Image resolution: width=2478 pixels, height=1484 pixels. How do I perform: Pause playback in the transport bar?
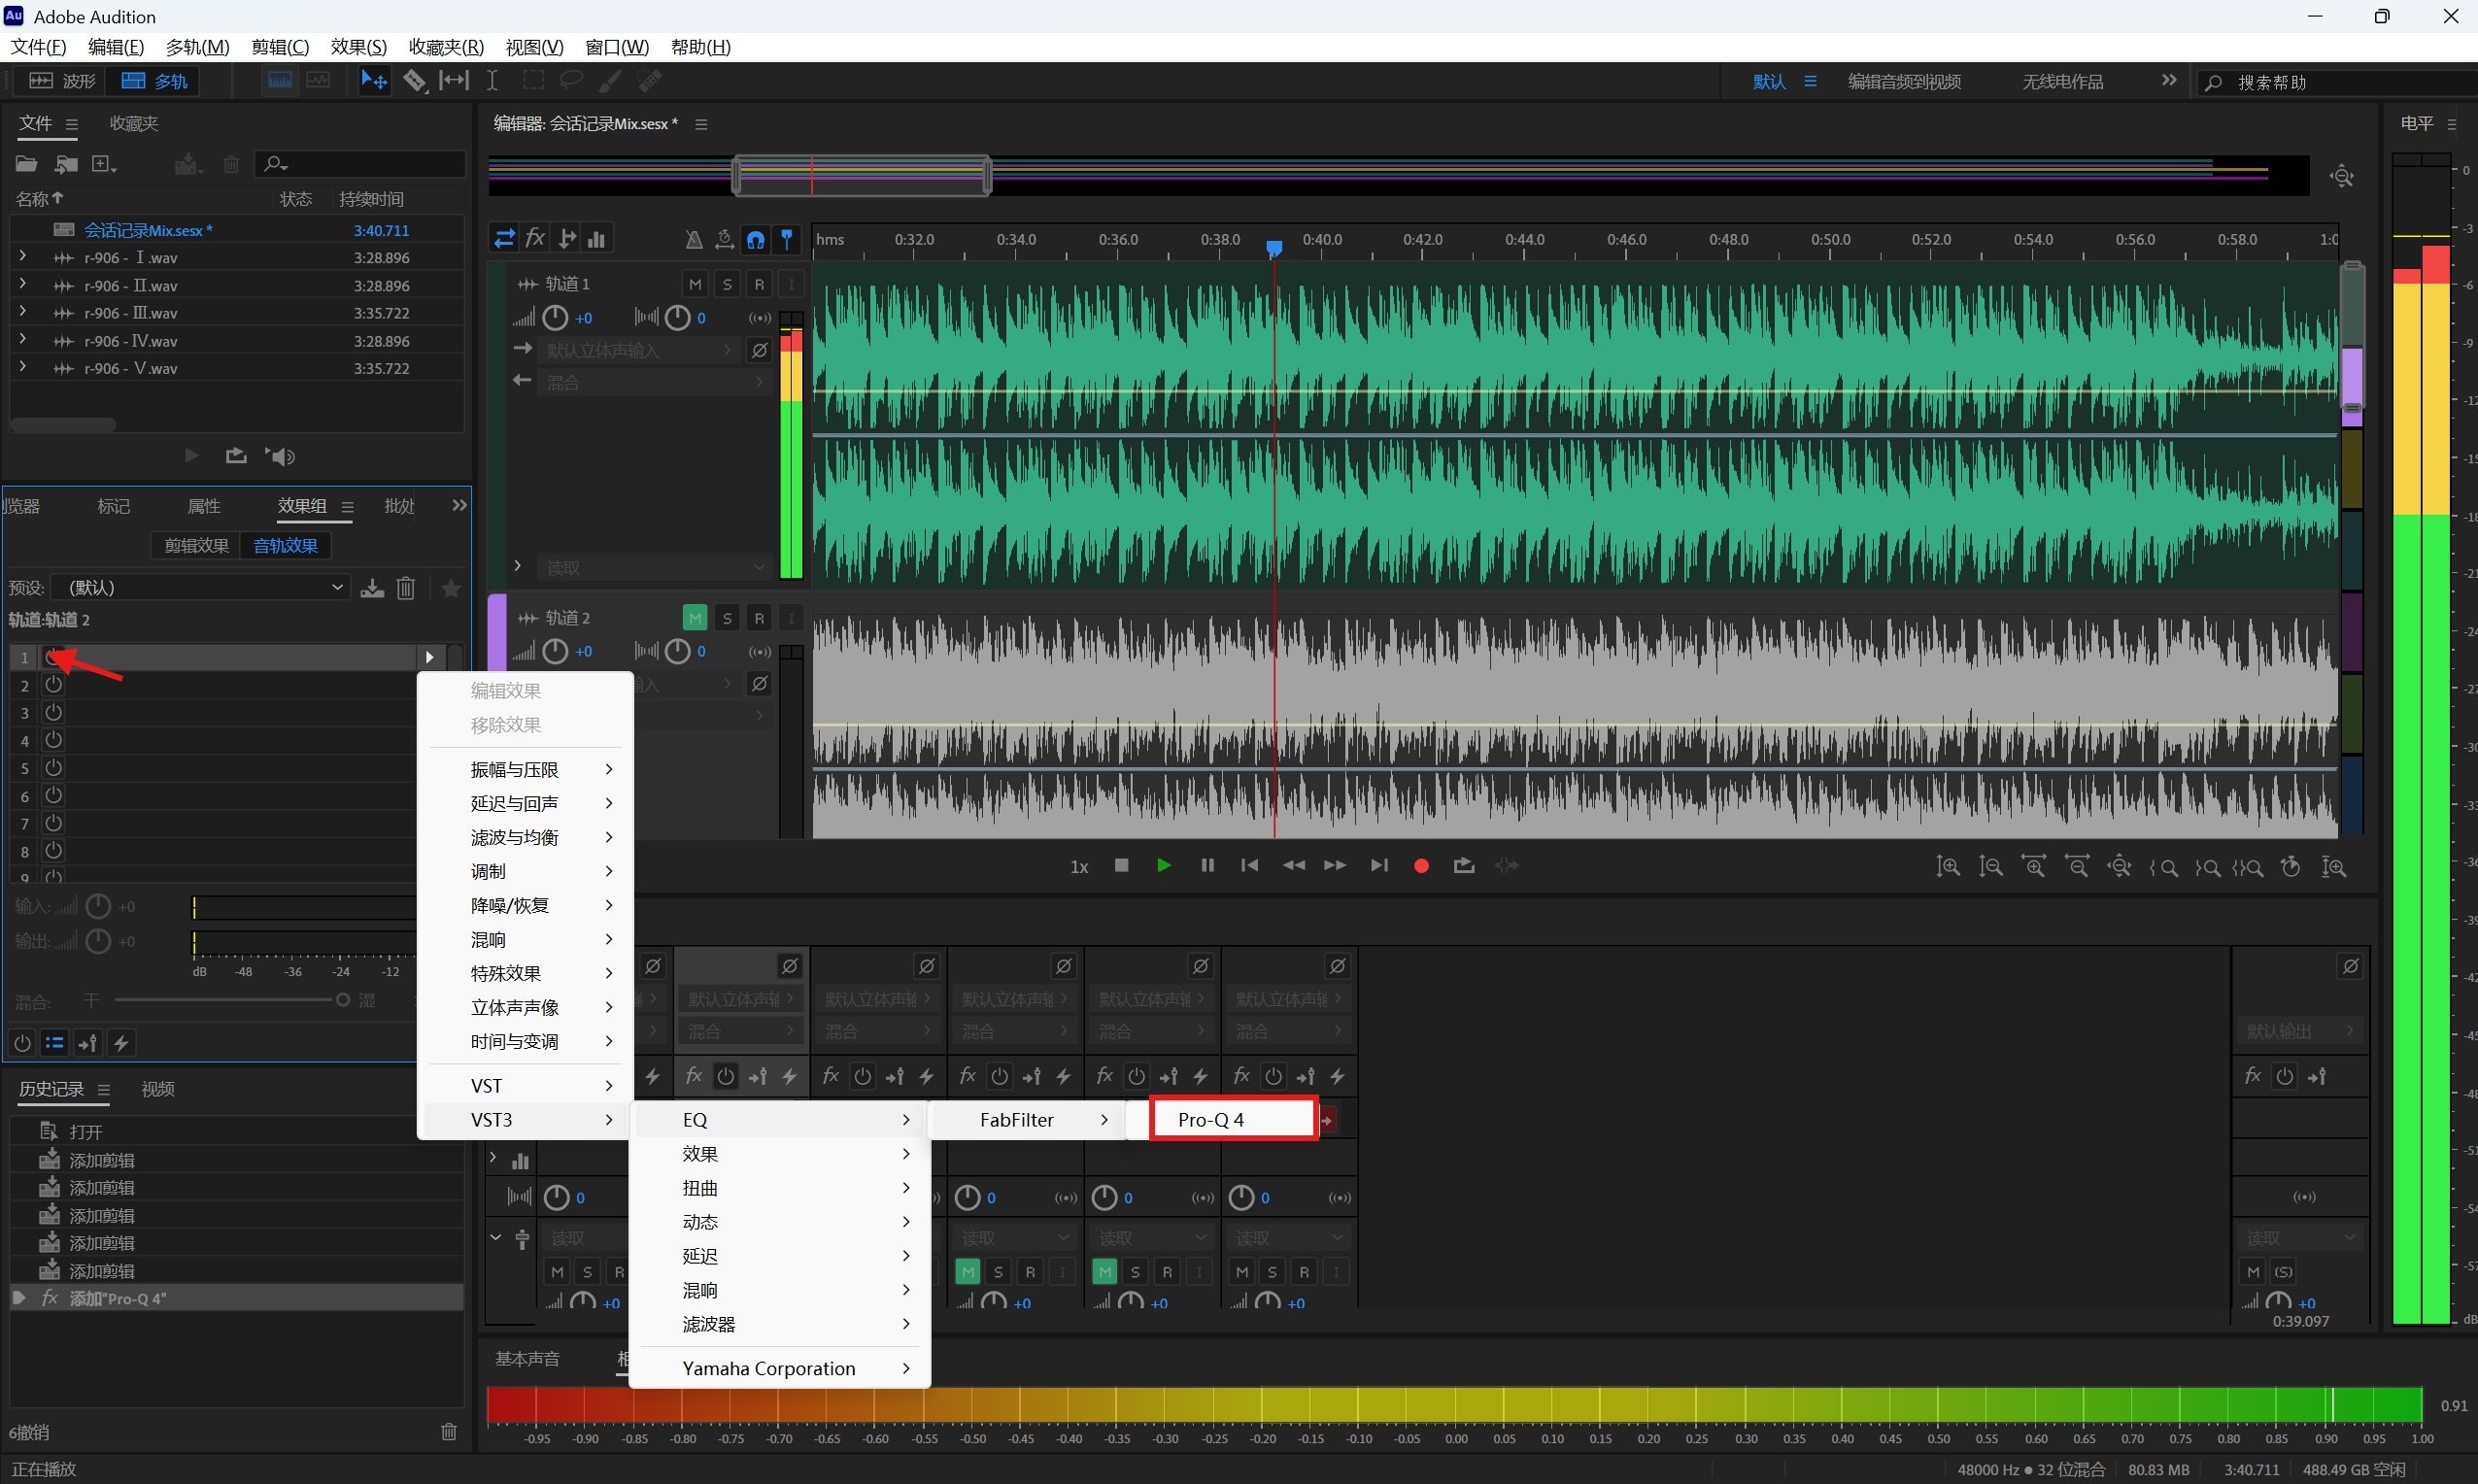point(1207,866)
